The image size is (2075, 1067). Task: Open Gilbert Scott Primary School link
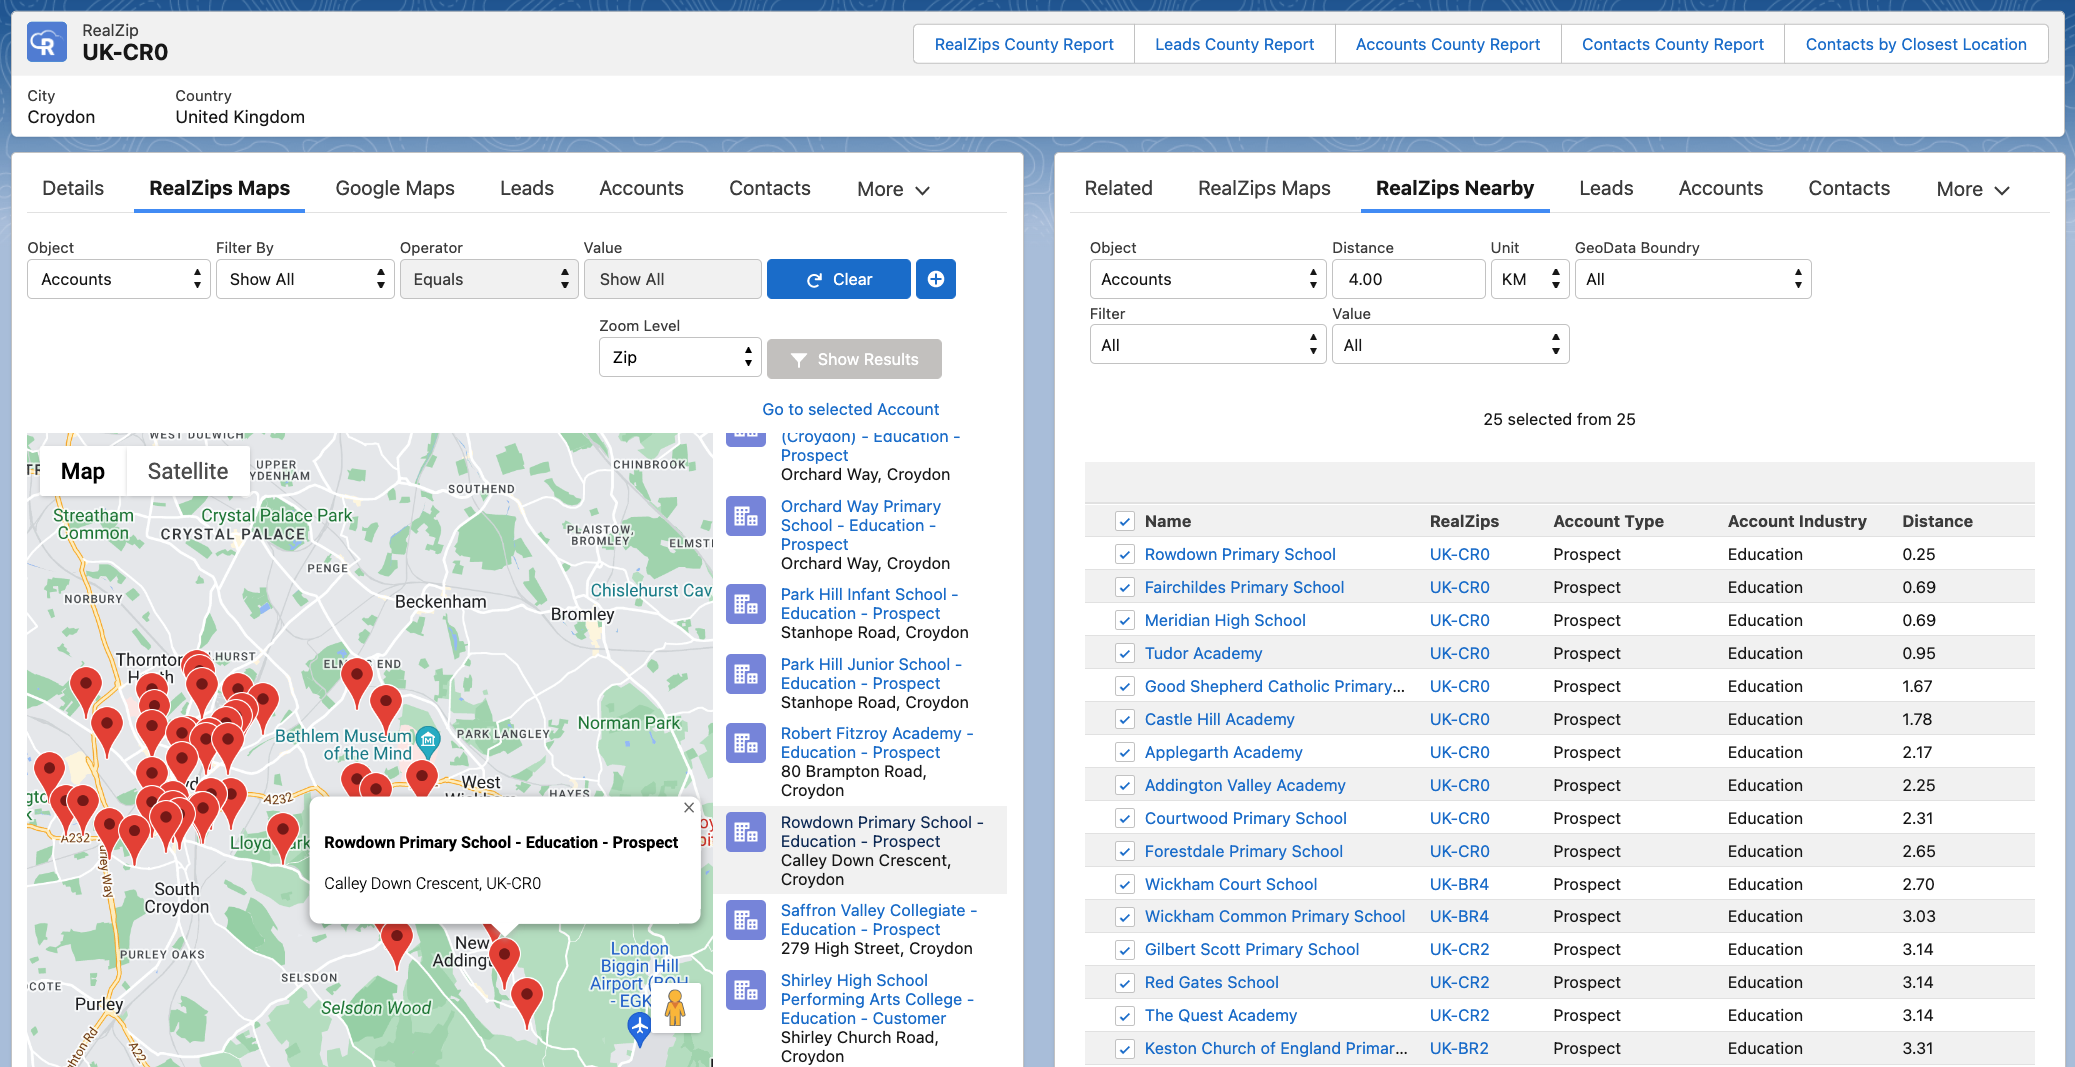(1252, 949)
